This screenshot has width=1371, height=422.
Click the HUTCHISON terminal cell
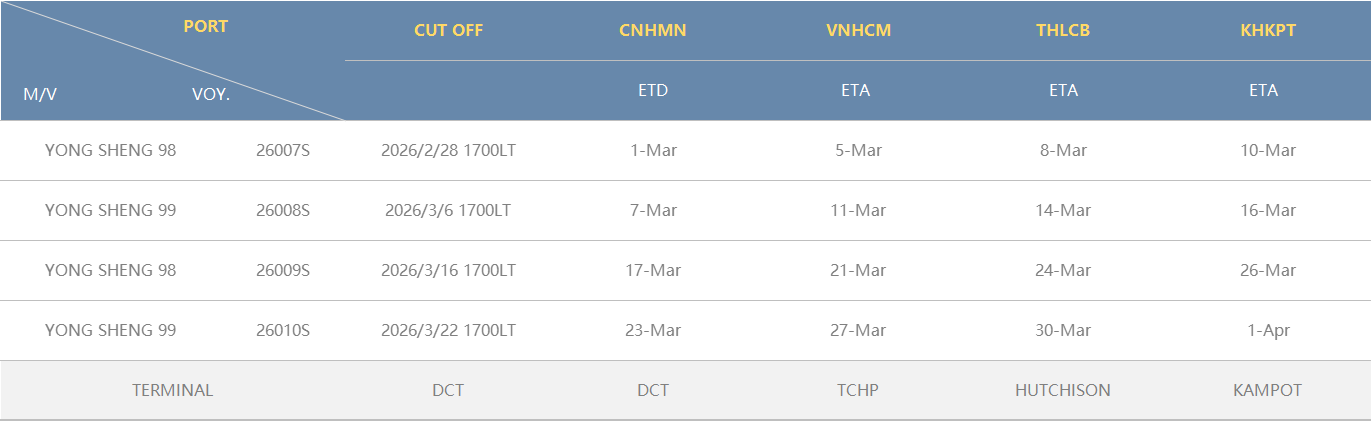coord(1063,391)
